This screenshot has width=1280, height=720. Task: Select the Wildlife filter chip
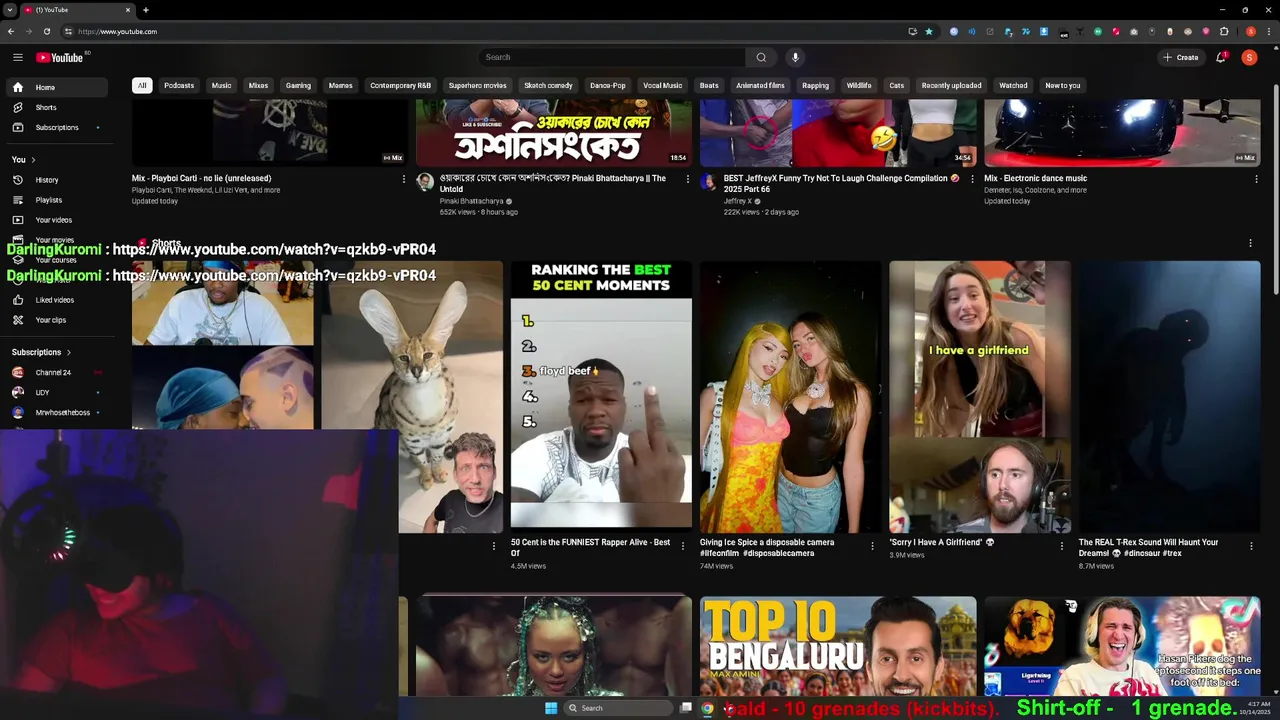pyautogui.click(x=859, y=85)
